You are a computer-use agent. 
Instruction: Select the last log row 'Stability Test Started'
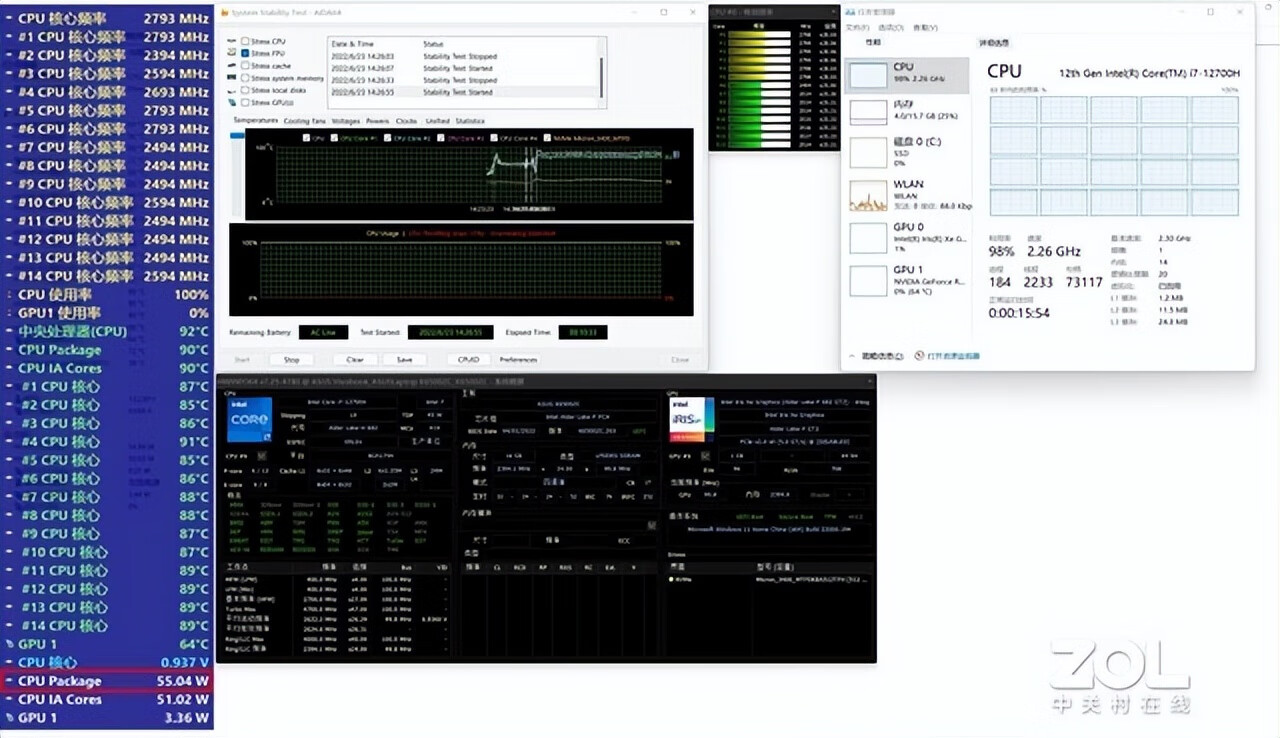point(462,92)
